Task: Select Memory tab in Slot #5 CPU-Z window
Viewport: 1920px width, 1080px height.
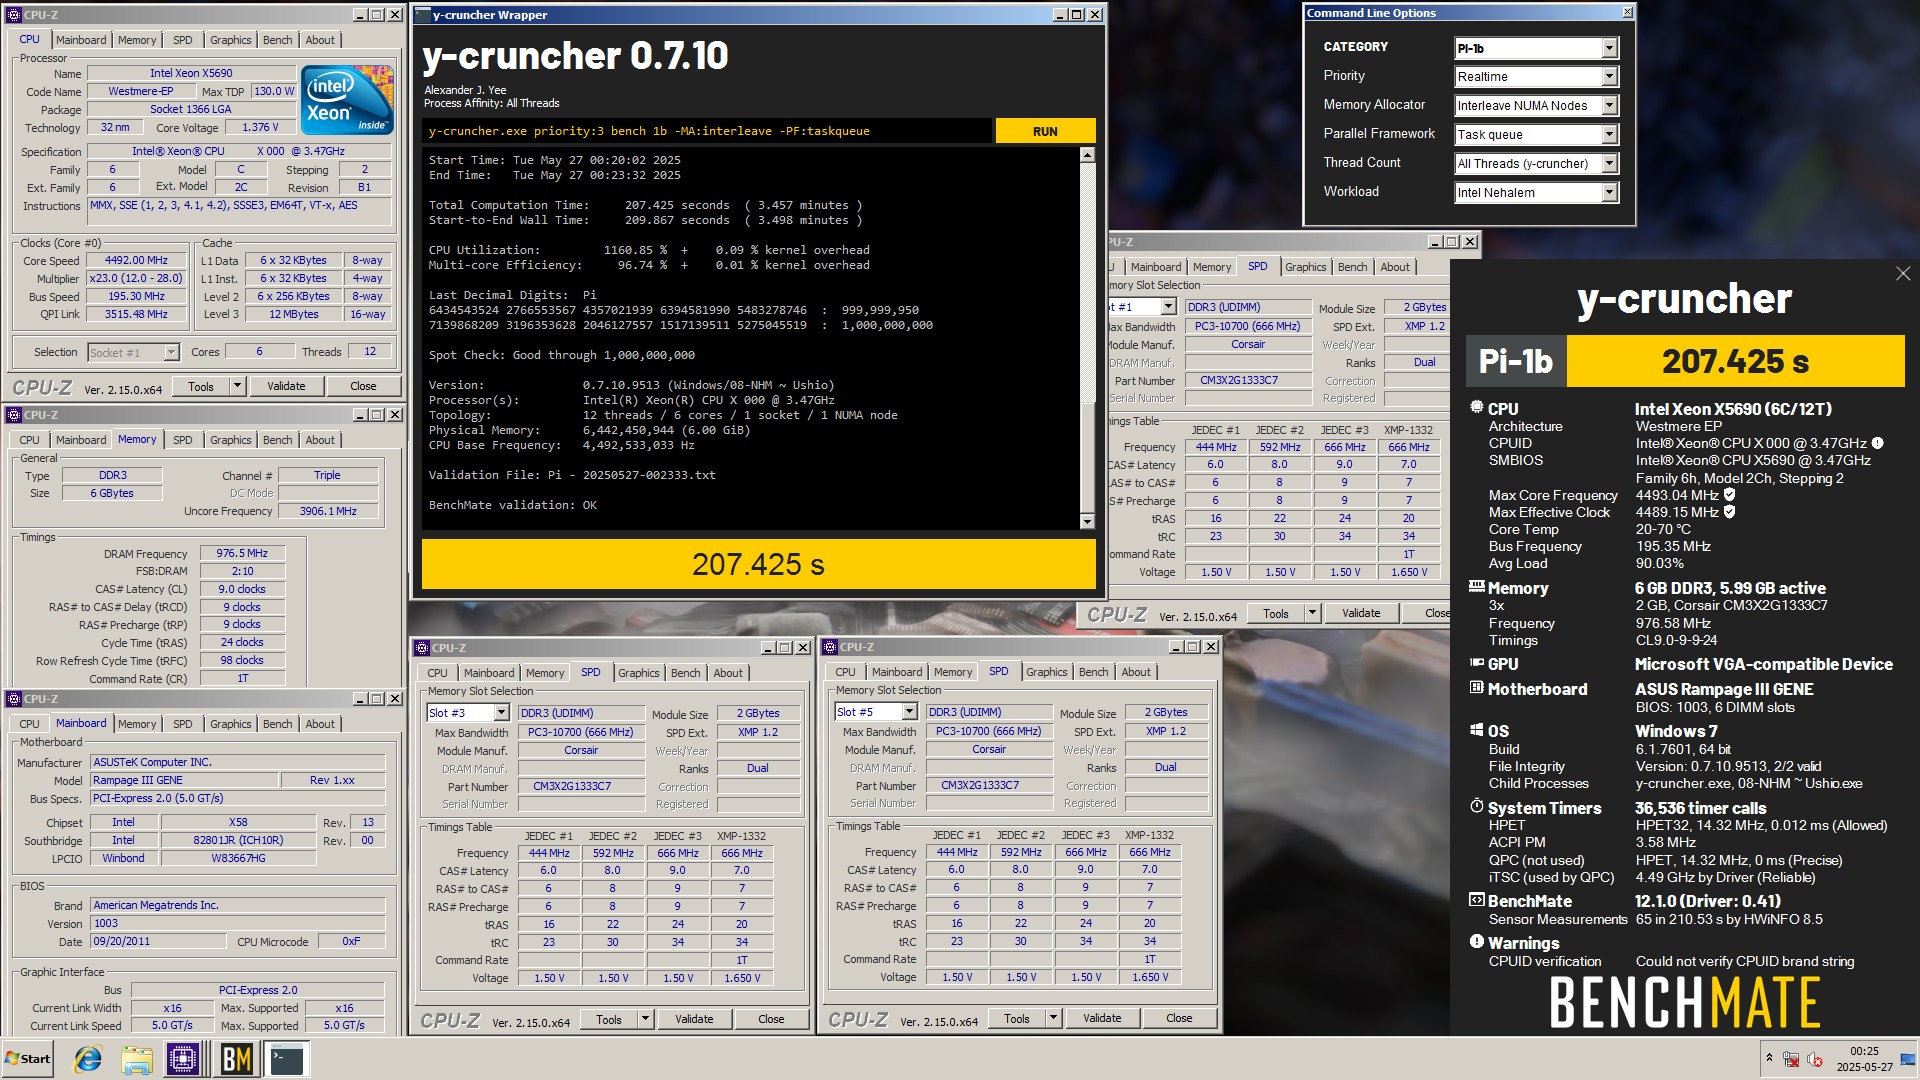Action: click(x=952, y=672)
